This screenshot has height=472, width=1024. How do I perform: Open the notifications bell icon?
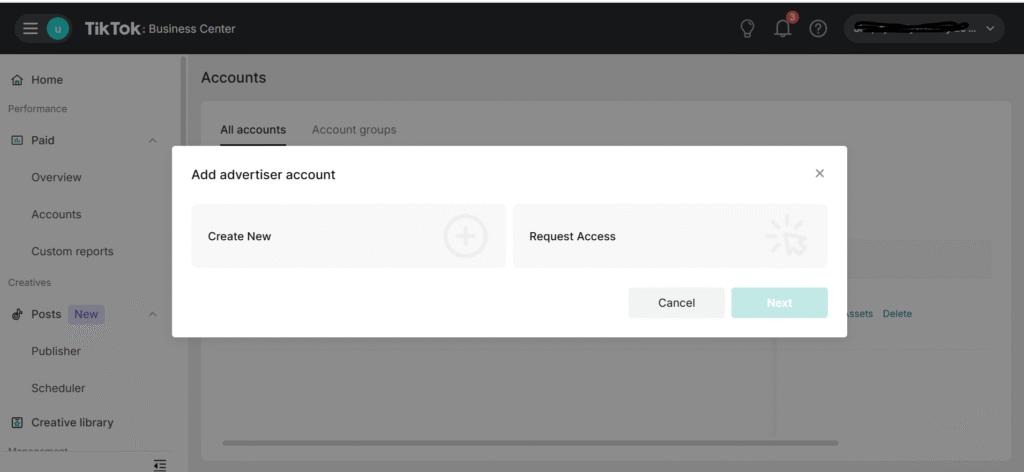pyautogui.click(x=783, y=29)
